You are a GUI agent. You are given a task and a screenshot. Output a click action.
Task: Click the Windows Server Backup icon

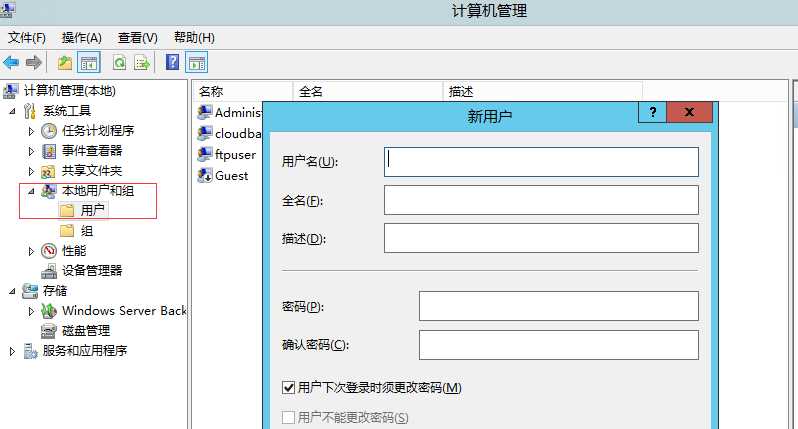[49, 310]
